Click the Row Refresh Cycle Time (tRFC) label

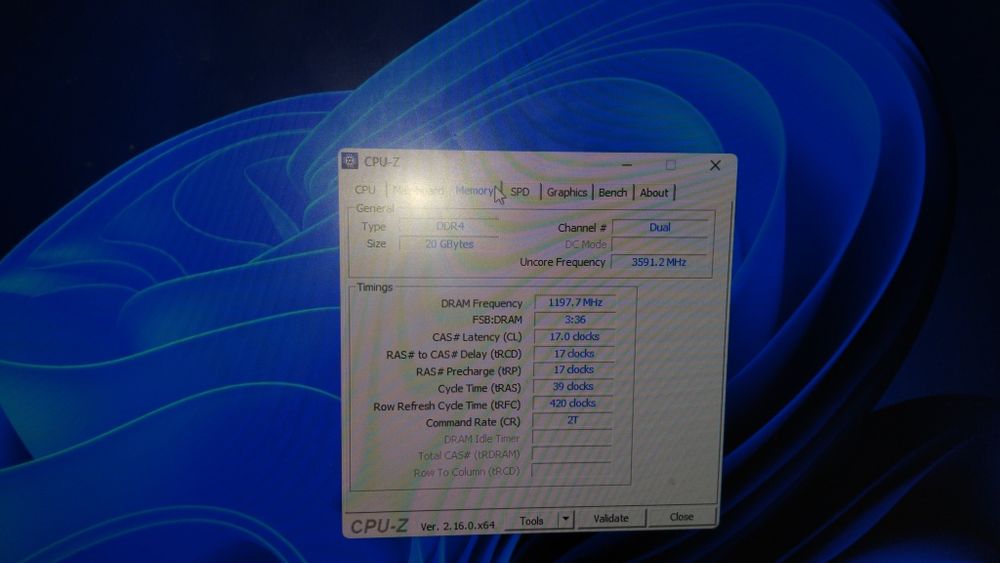click(447, 406)
